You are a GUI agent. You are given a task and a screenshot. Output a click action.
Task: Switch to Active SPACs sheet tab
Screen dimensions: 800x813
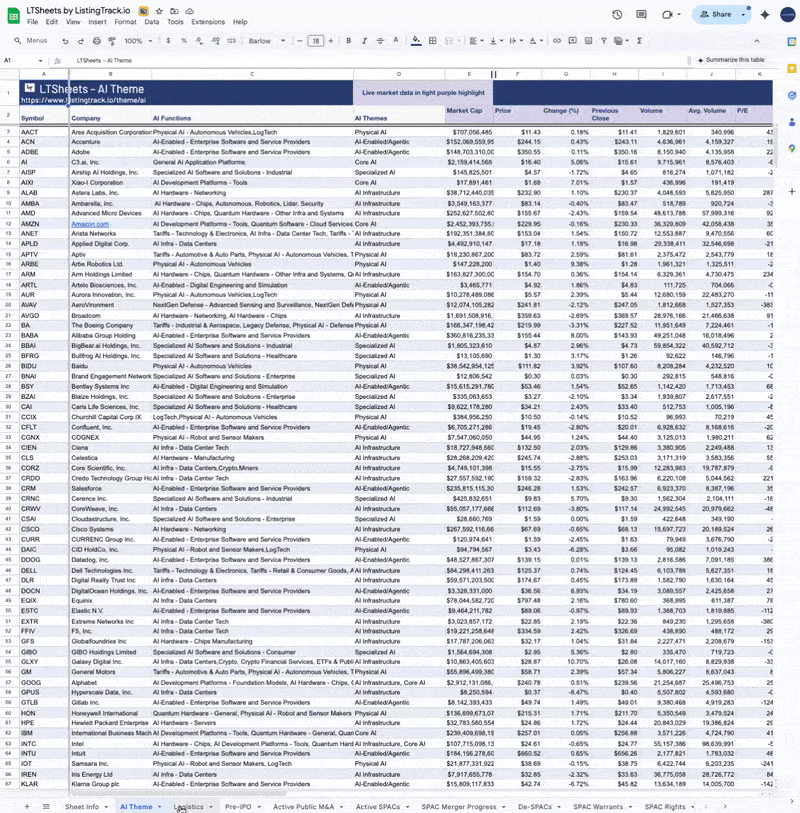[x=377, y=807]
